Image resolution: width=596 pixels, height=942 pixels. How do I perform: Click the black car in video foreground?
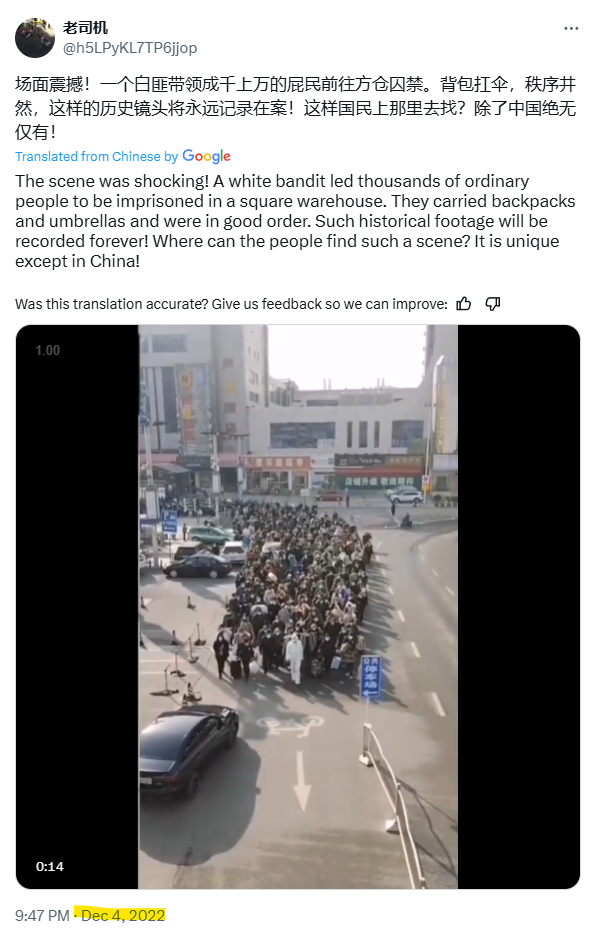188,748
